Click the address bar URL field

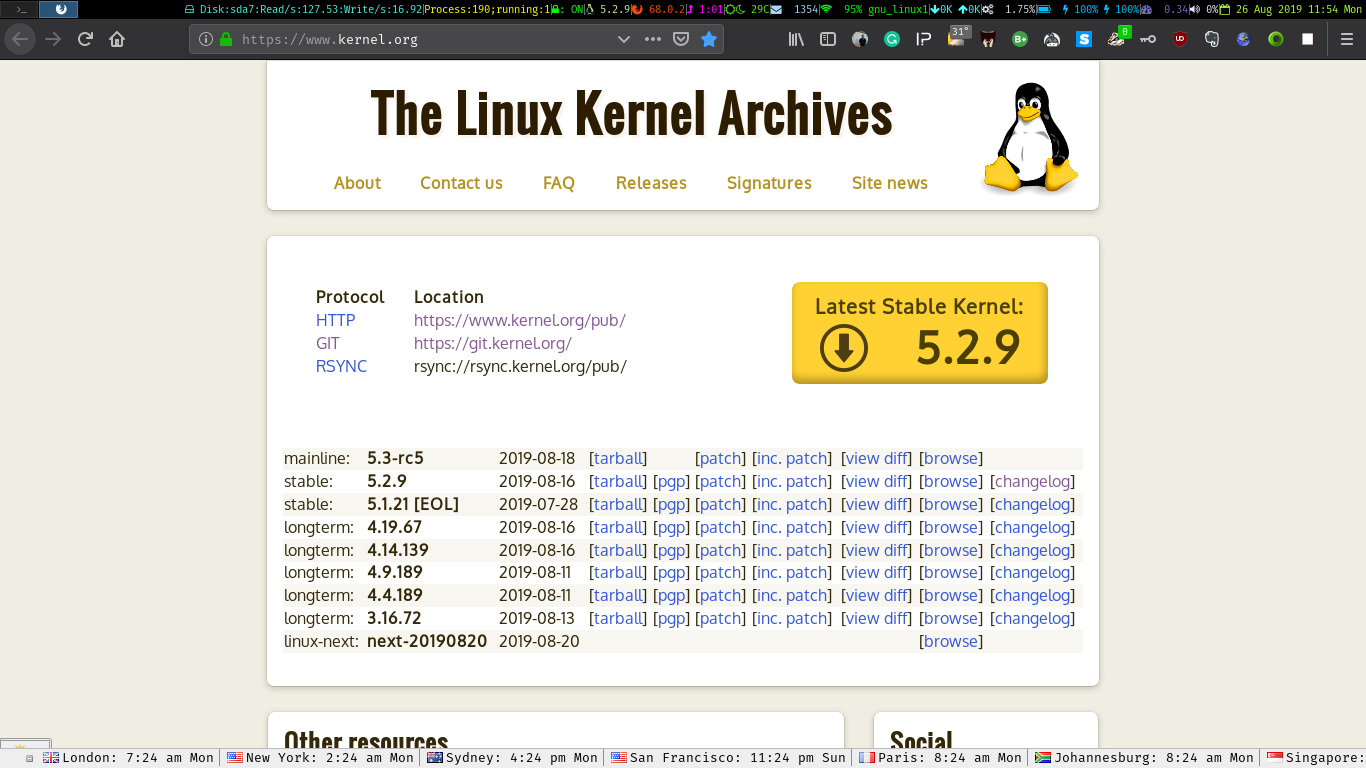(420, 39)
